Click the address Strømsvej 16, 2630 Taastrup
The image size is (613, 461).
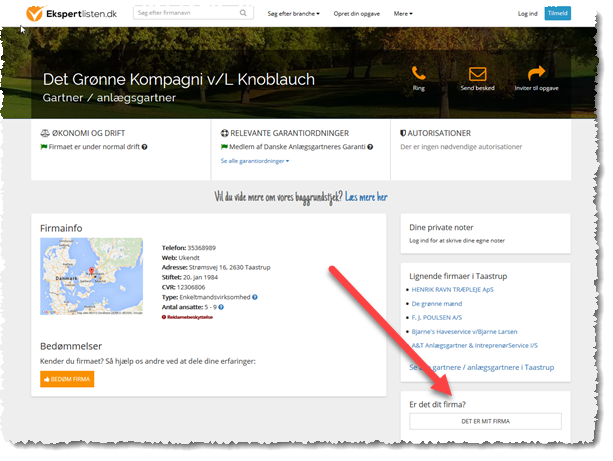point(229,267)
